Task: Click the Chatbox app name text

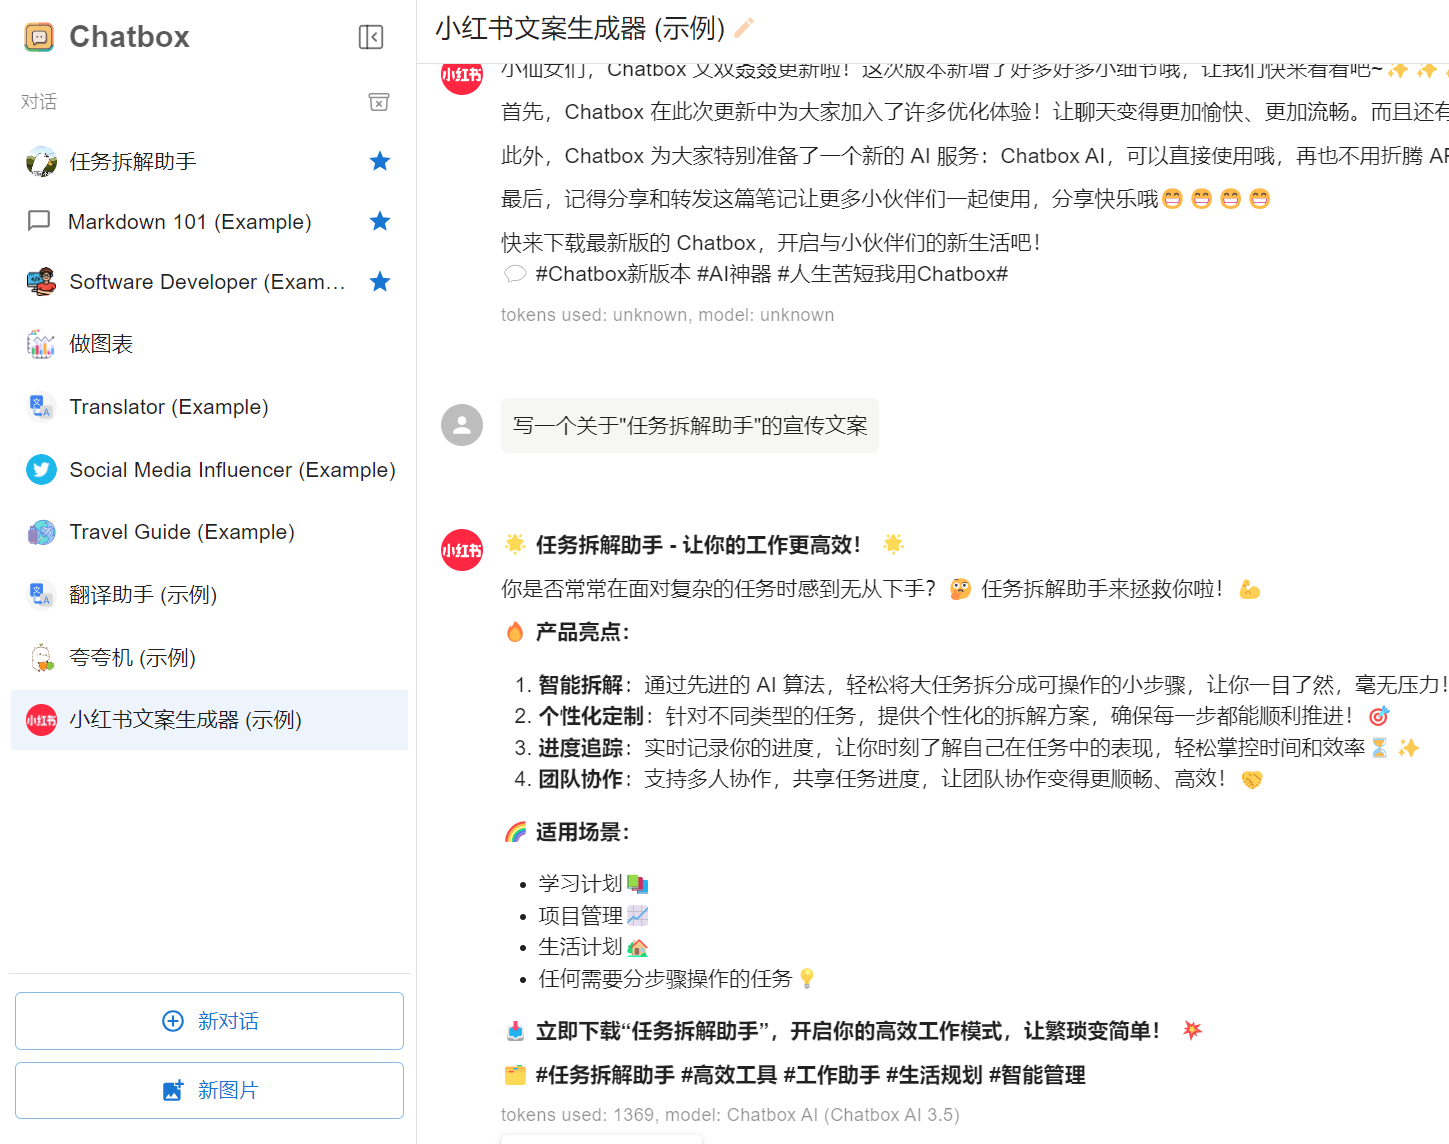Action: 129,37
